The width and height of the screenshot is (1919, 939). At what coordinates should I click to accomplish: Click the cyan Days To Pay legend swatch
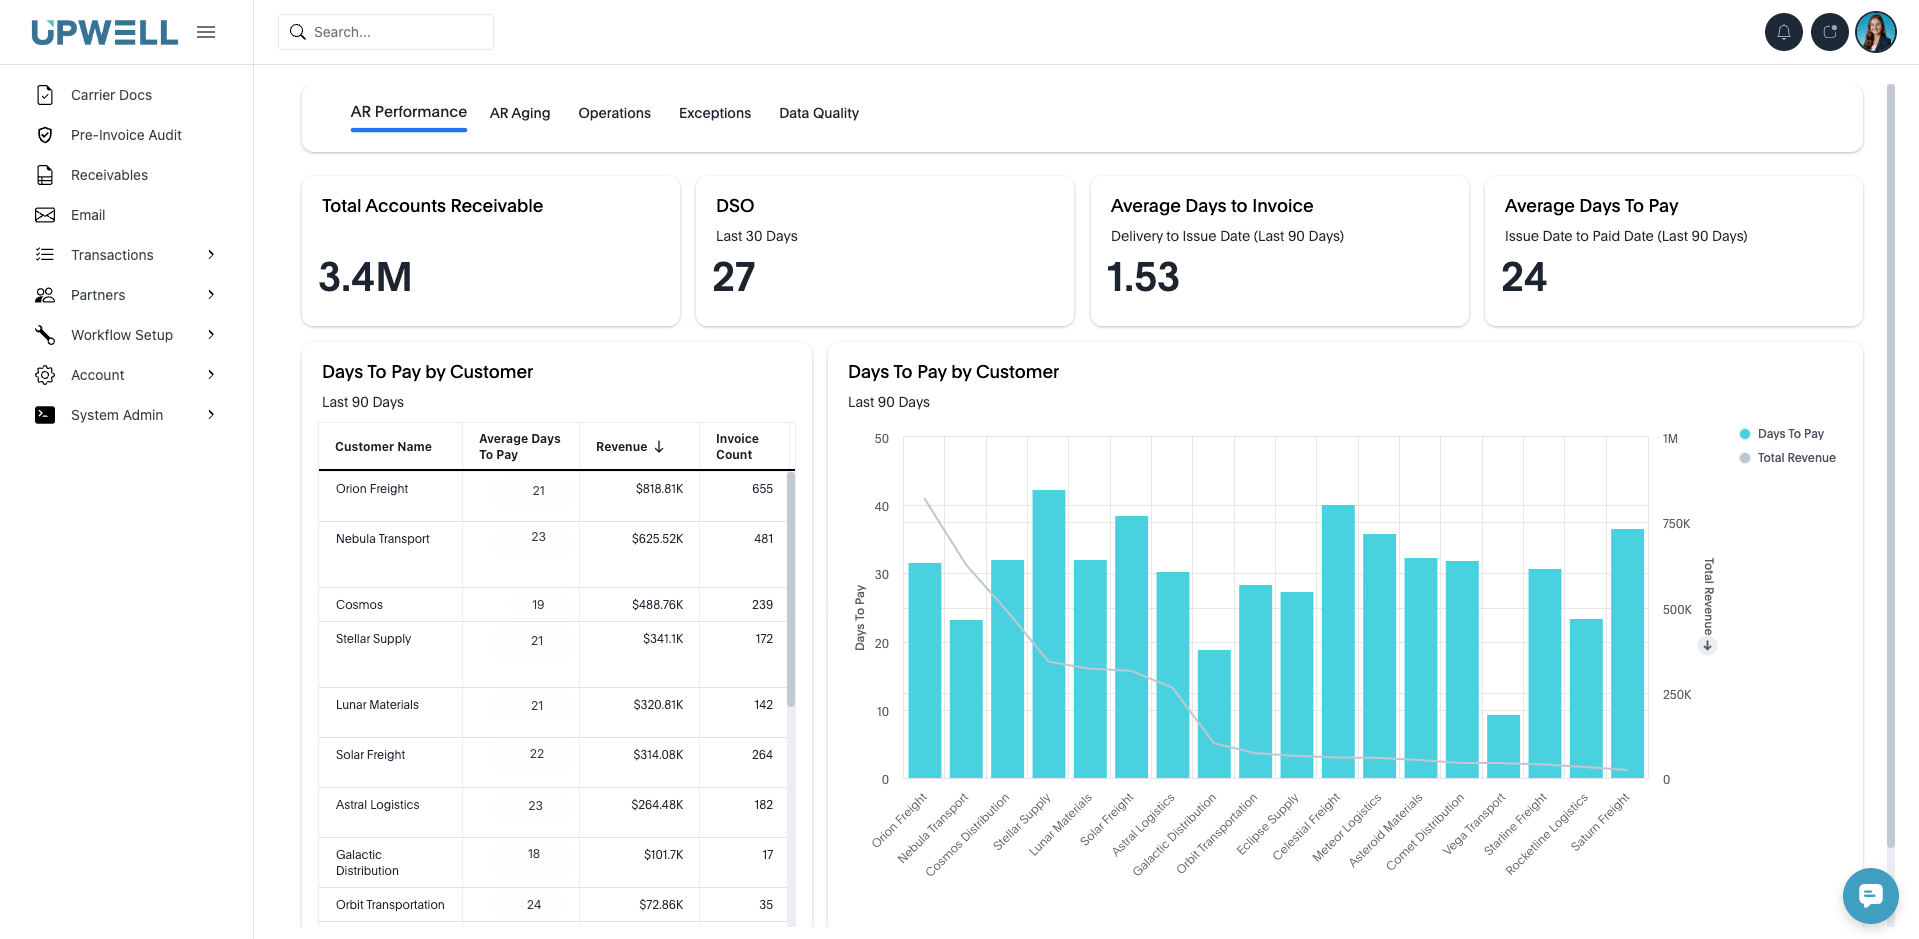(x=1745, y=434)
